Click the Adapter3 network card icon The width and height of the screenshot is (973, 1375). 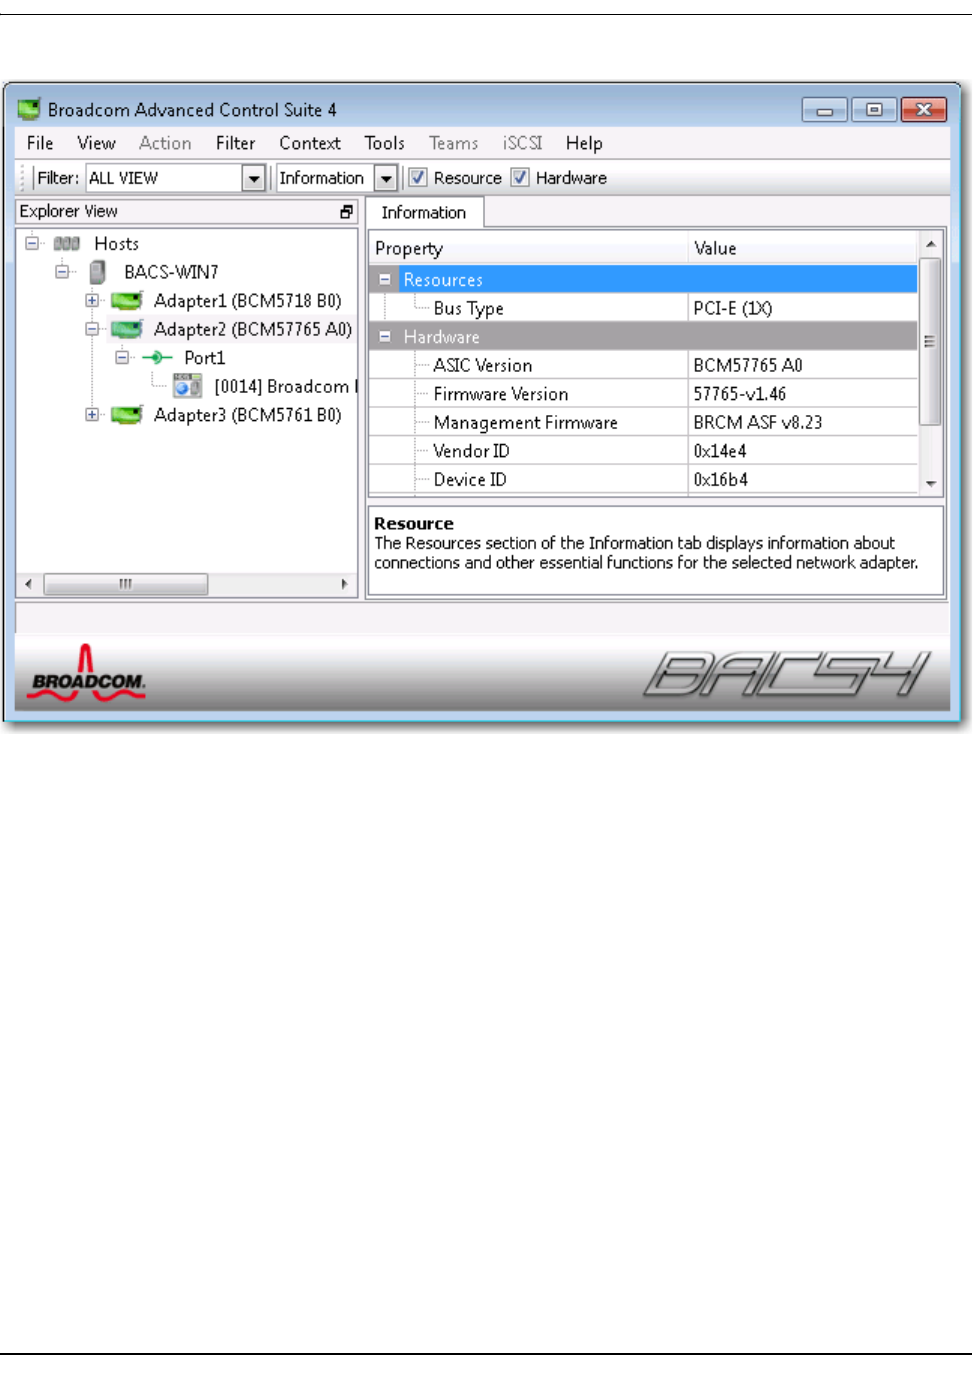(x=126, y=415)
